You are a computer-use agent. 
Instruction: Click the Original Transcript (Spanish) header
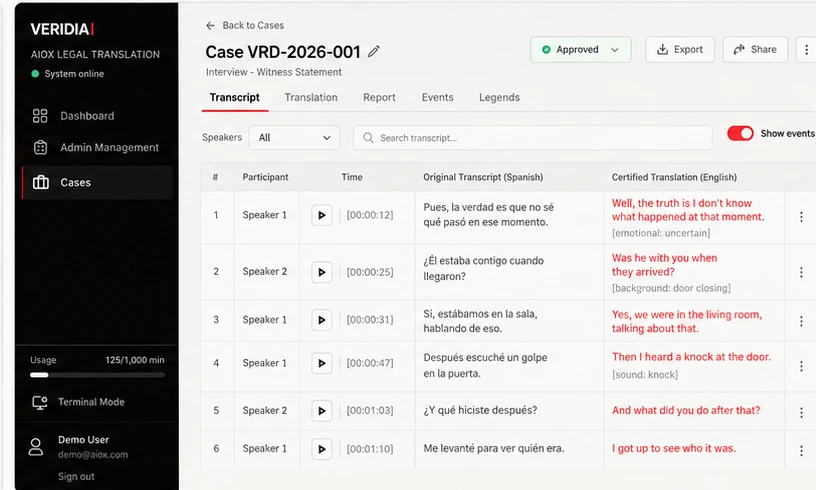tap(483, 177)
